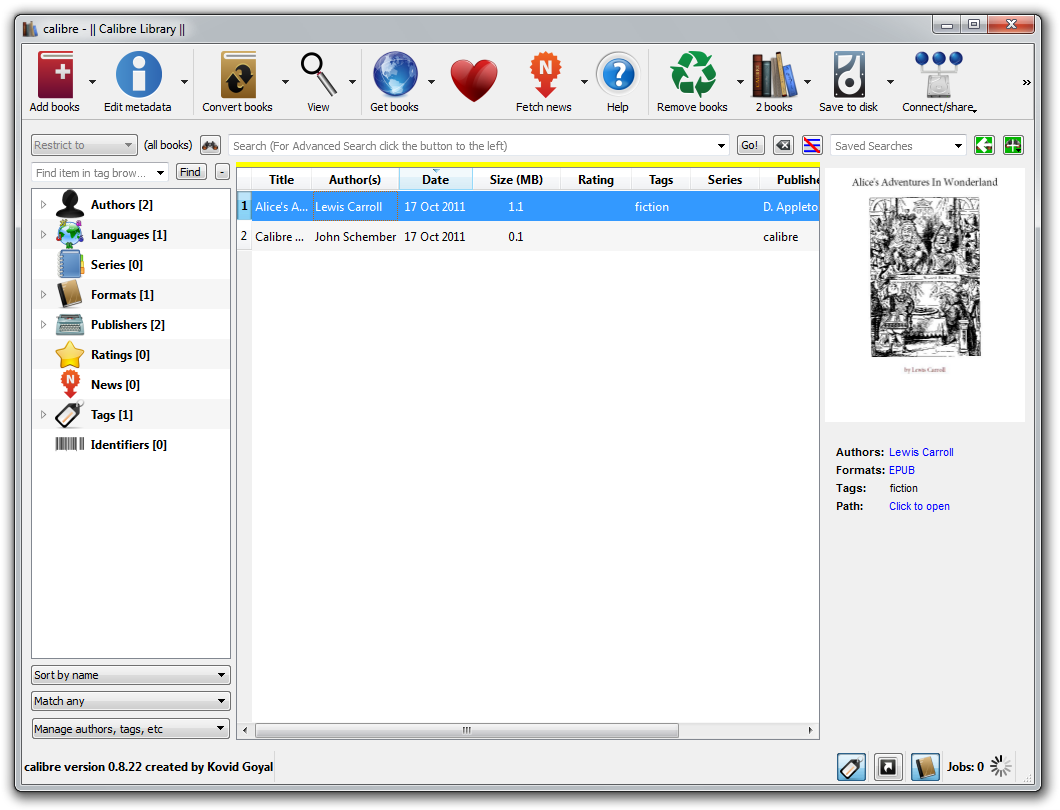
Task: Click the donate heart icon
Action: pyautogui.click(x=472, y=80)
